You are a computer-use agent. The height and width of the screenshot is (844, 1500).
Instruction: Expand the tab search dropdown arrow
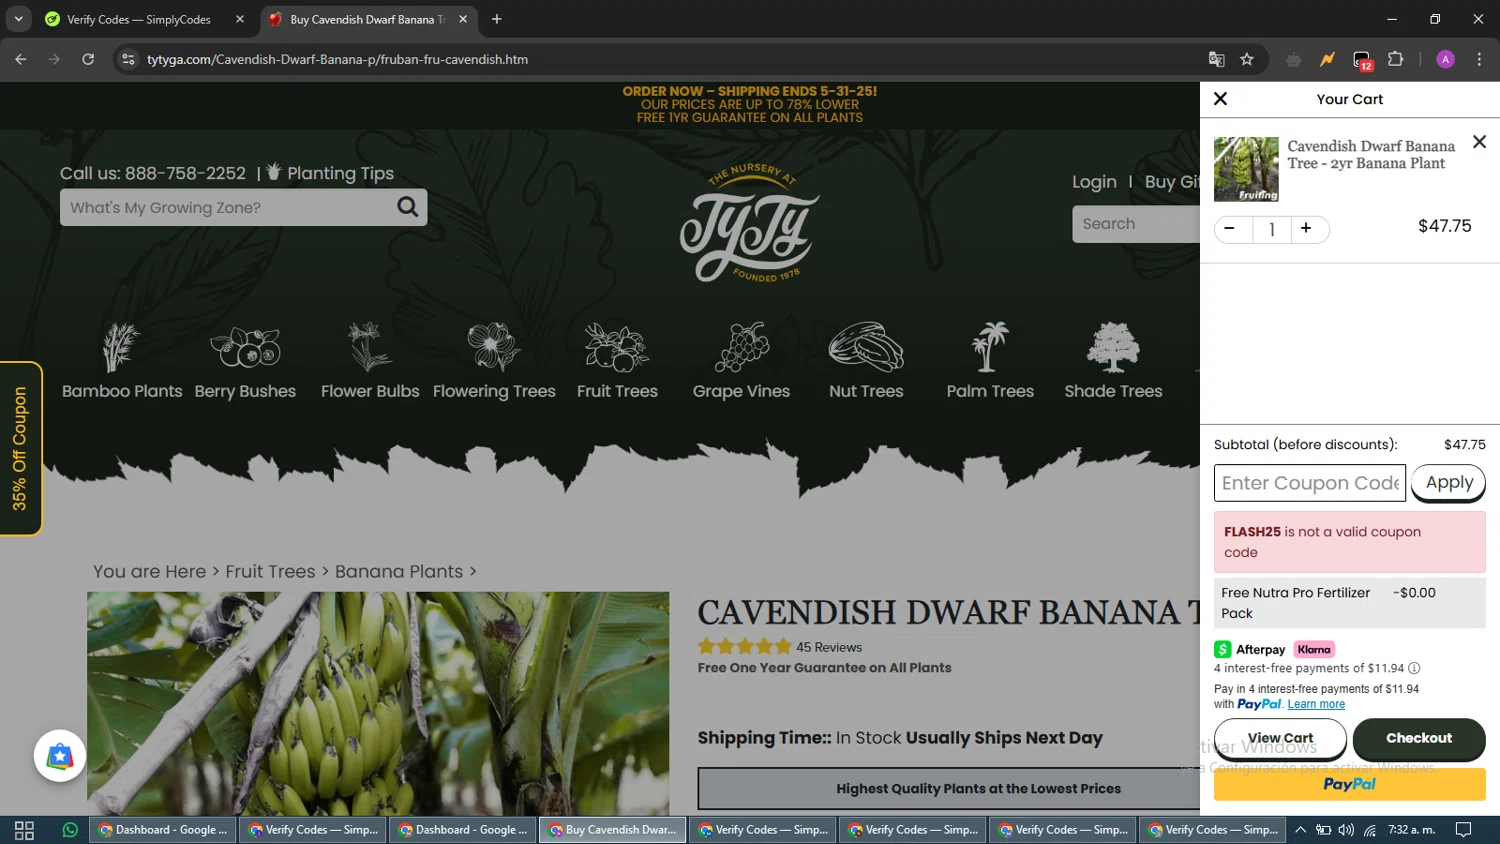(x=18, y=19)
